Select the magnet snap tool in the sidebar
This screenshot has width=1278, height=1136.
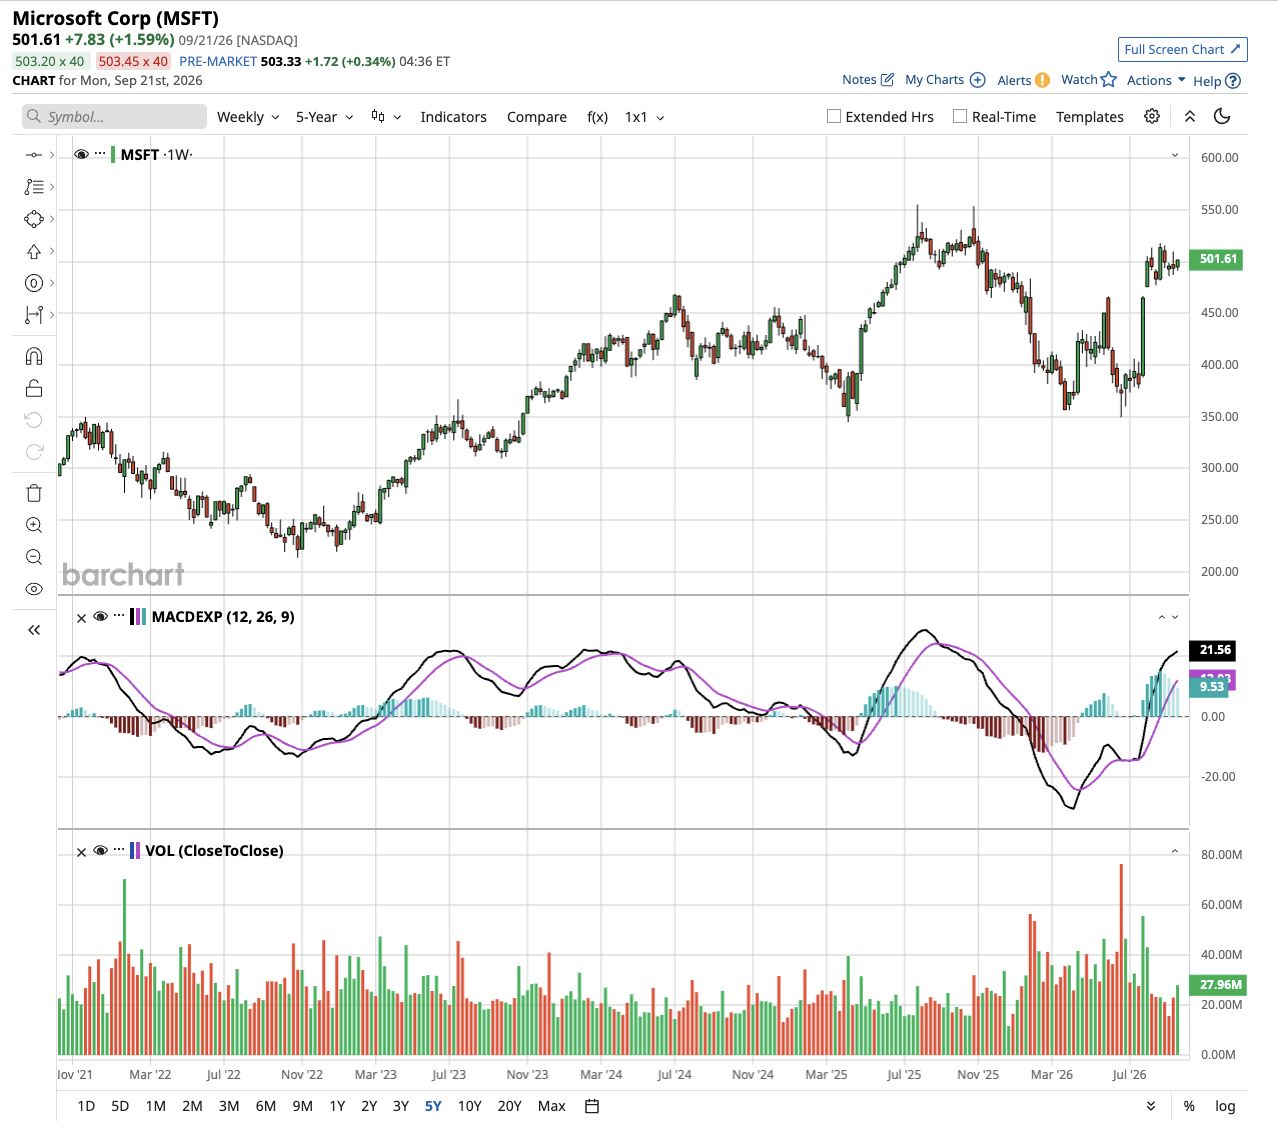[34, 357]
